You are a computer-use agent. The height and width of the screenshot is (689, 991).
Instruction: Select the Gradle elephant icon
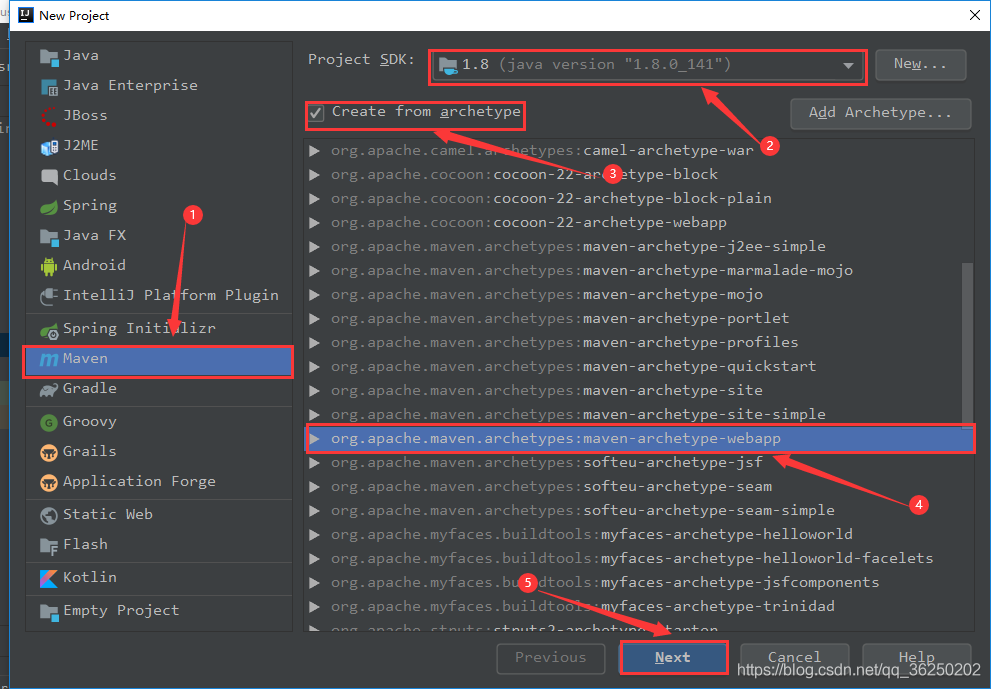tap(49, 390)
